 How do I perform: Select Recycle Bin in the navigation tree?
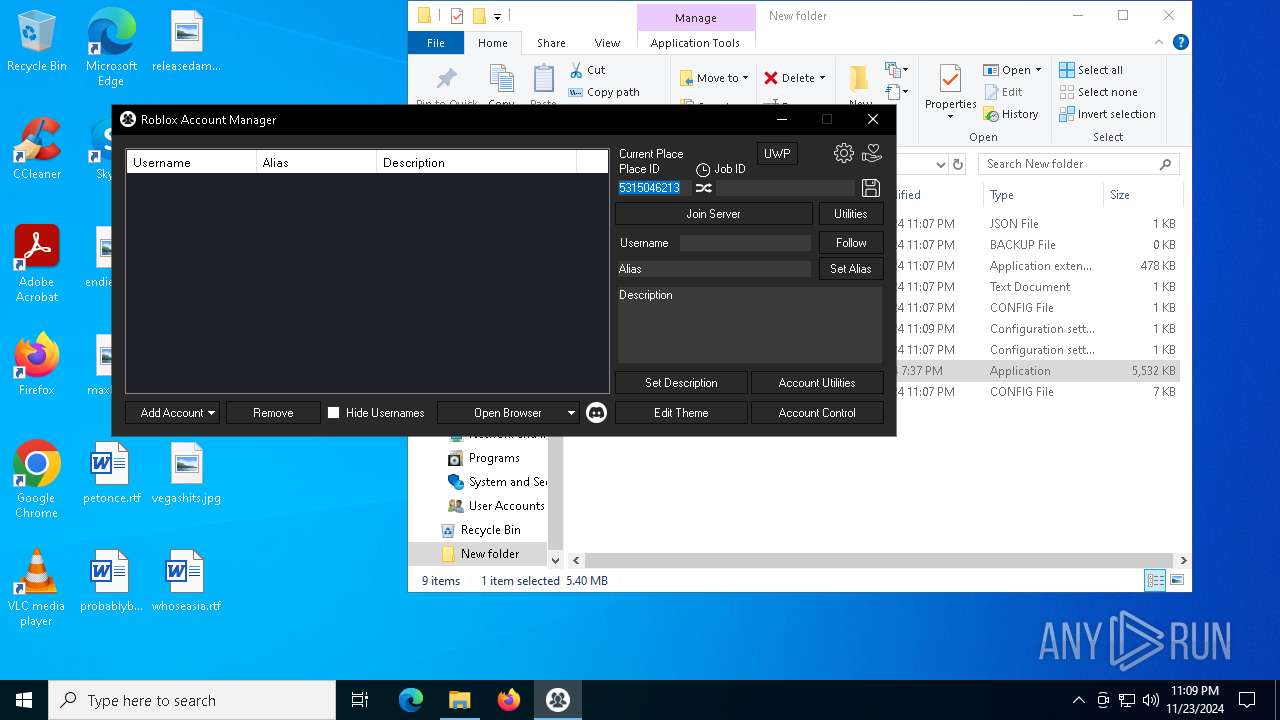(490, 530)
